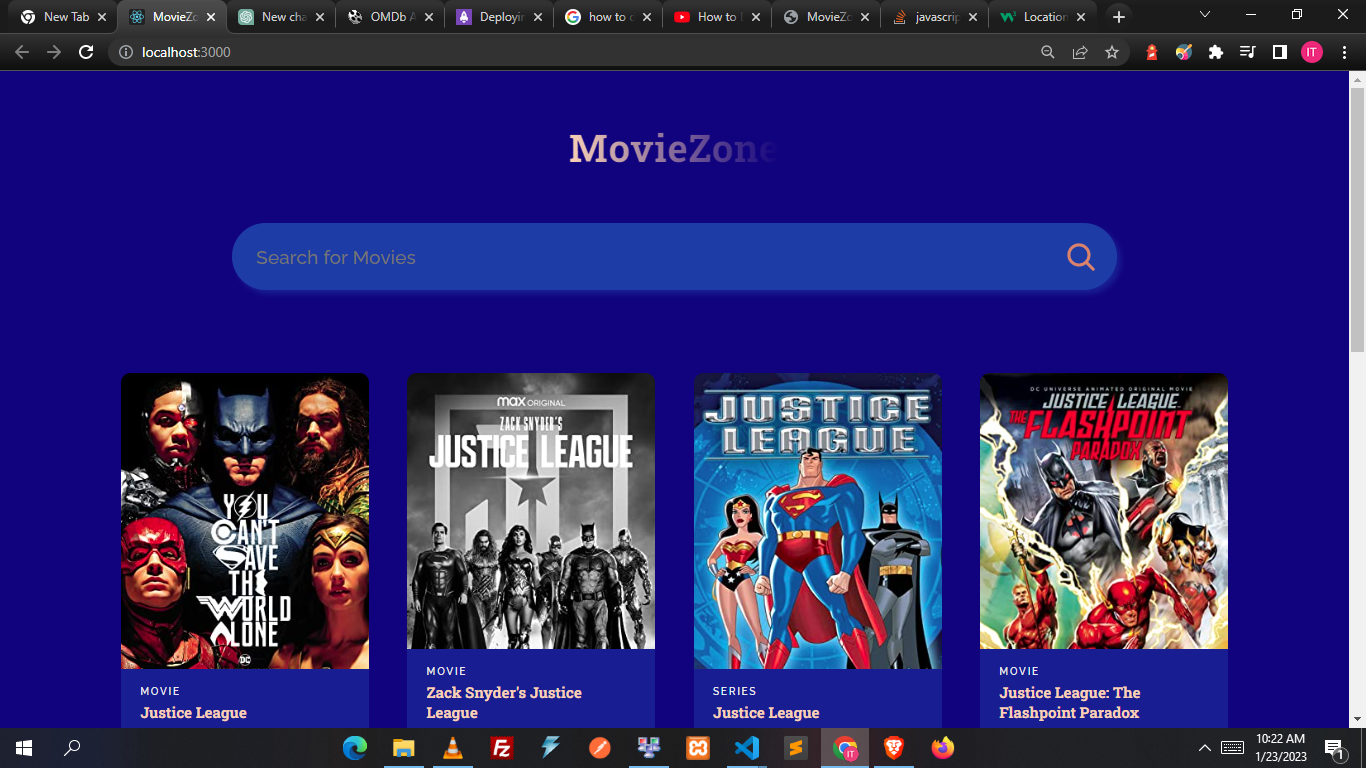Click the browser extensions puzzle icon

click(x=1214, y=52)
